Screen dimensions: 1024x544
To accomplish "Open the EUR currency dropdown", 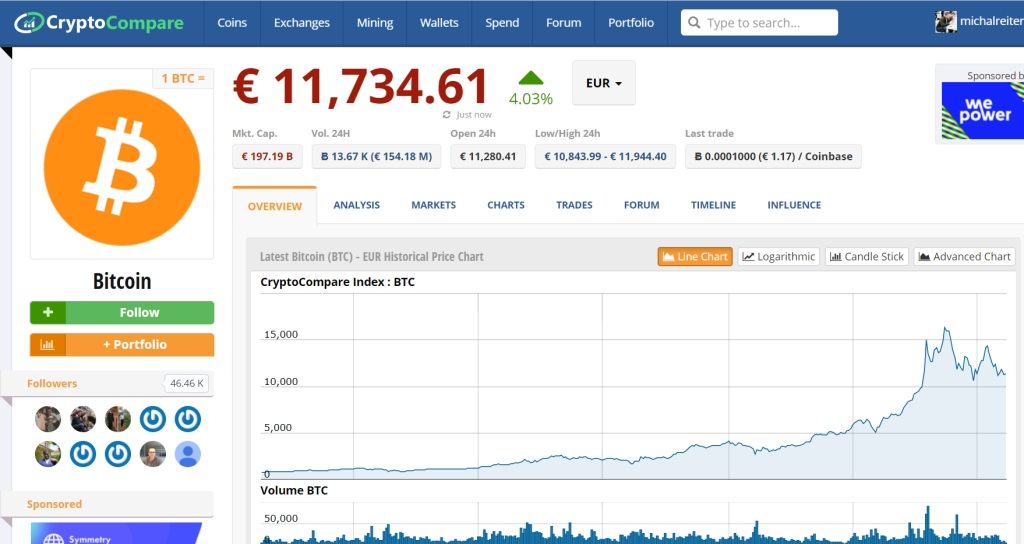I will [x=603, y=83].
